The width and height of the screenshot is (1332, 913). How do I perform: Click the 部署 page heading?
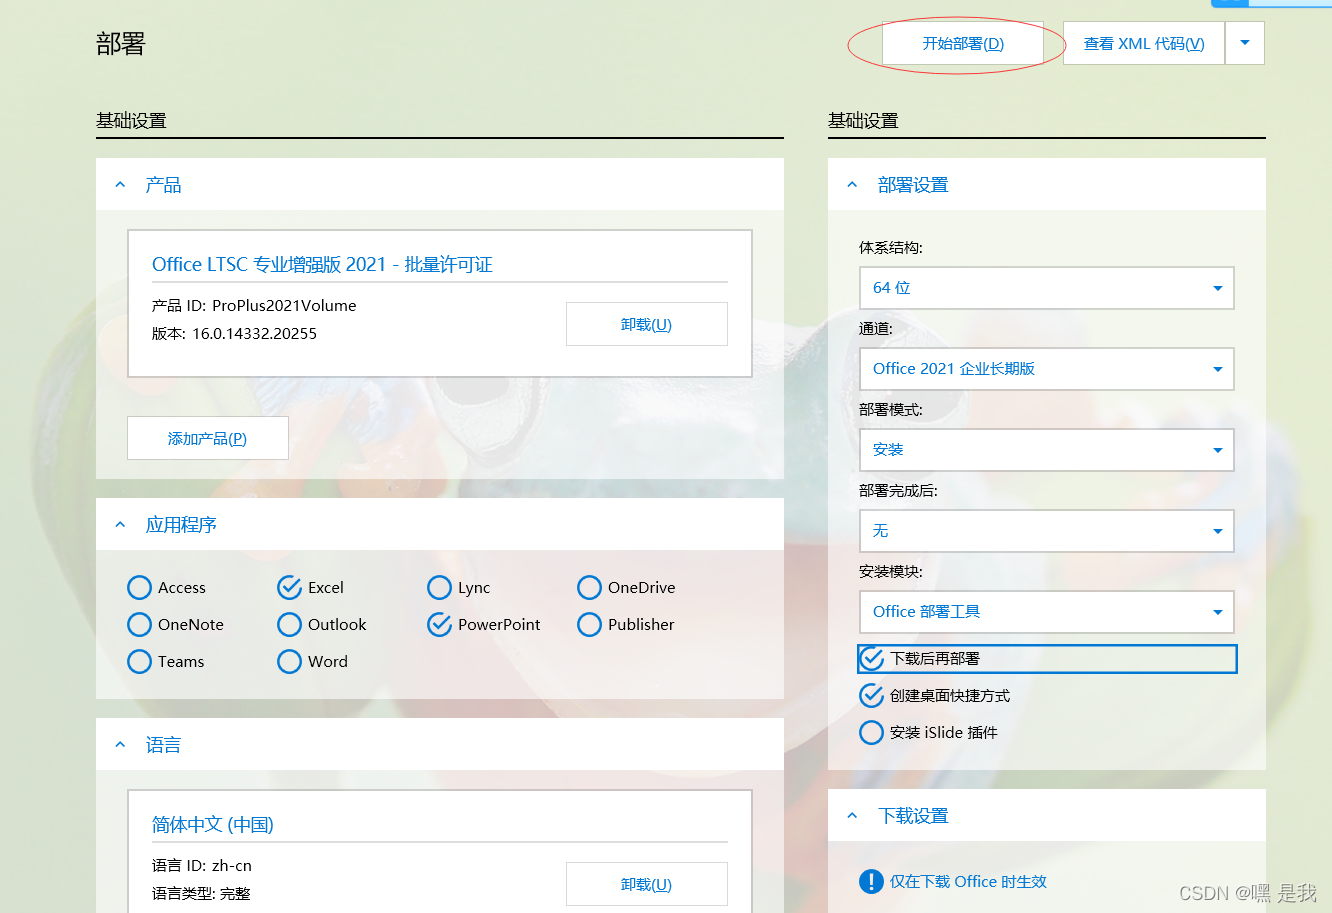coord(121,44)
